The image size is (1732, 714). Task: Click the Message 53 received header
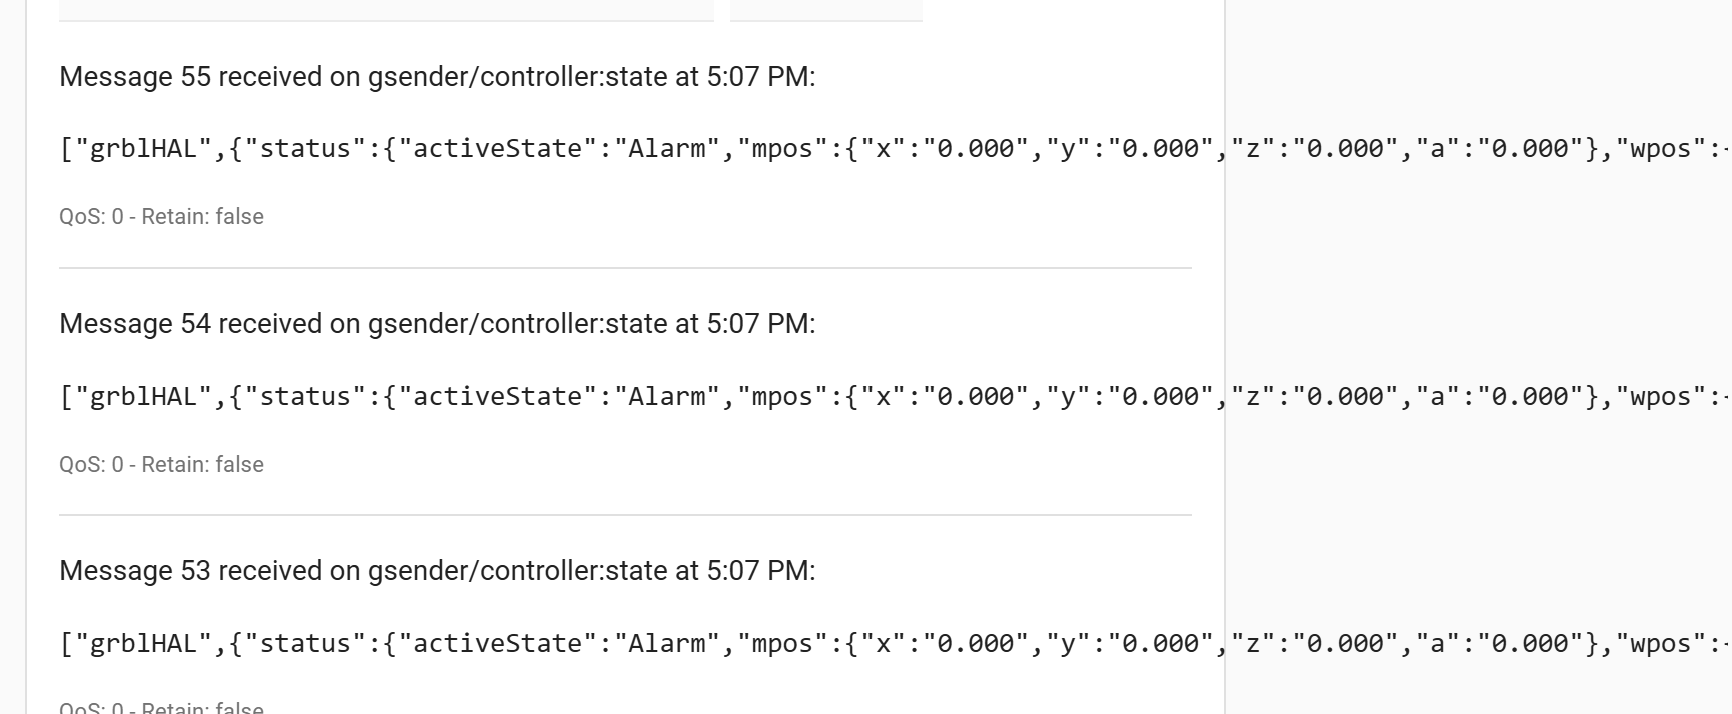tap(437, 571)
